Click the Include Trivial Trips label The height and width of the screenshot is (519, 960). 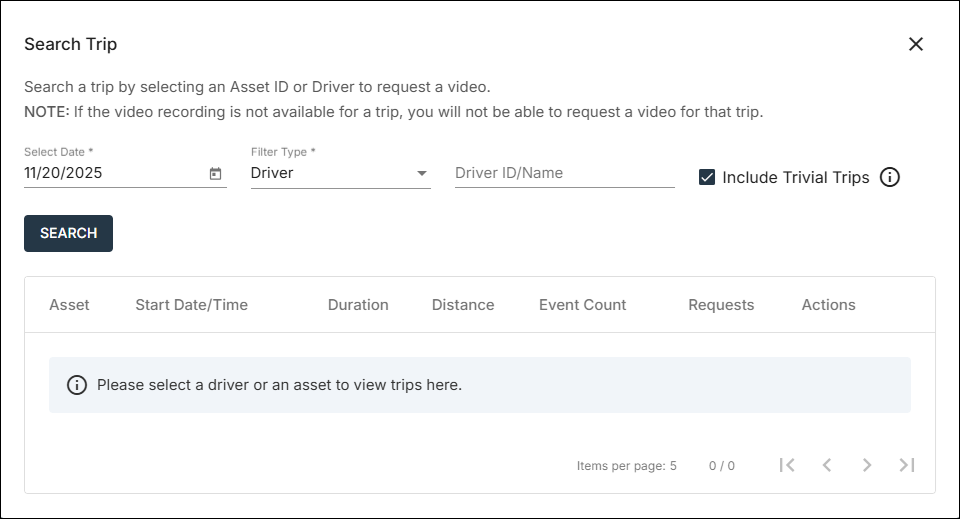795,177
